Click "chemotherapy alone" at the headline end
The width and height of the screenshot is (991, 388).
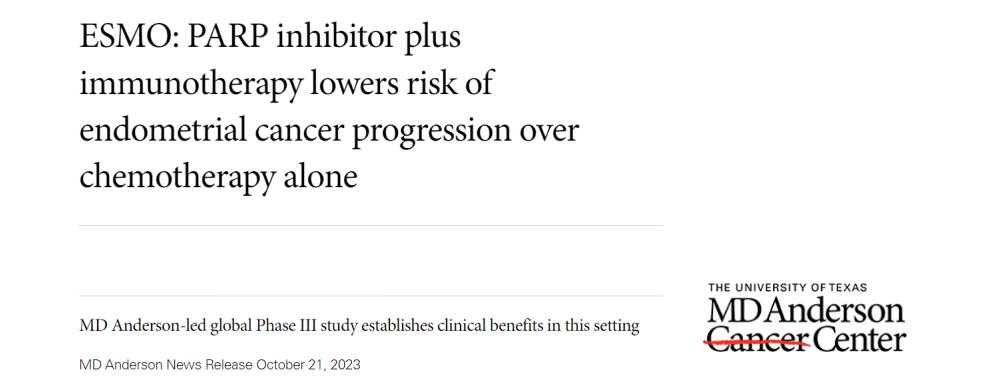pyautogui.click(x=218, y=178)
